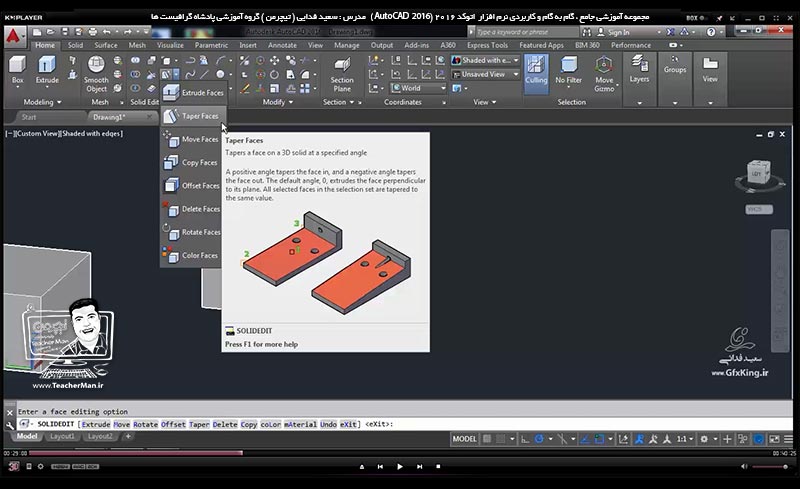The image size is (800, 489).
Task: Toggle object snap tracking in status bar
Action: 585,439
